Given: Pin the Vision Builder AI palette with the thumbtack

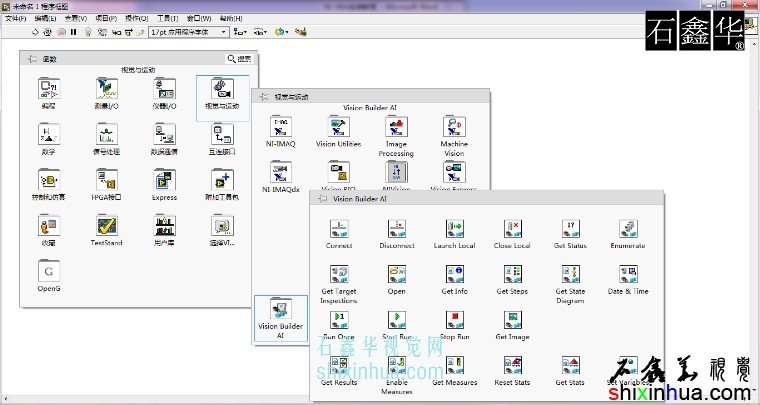Looking at the screenshot, I should tap(322, 199).
